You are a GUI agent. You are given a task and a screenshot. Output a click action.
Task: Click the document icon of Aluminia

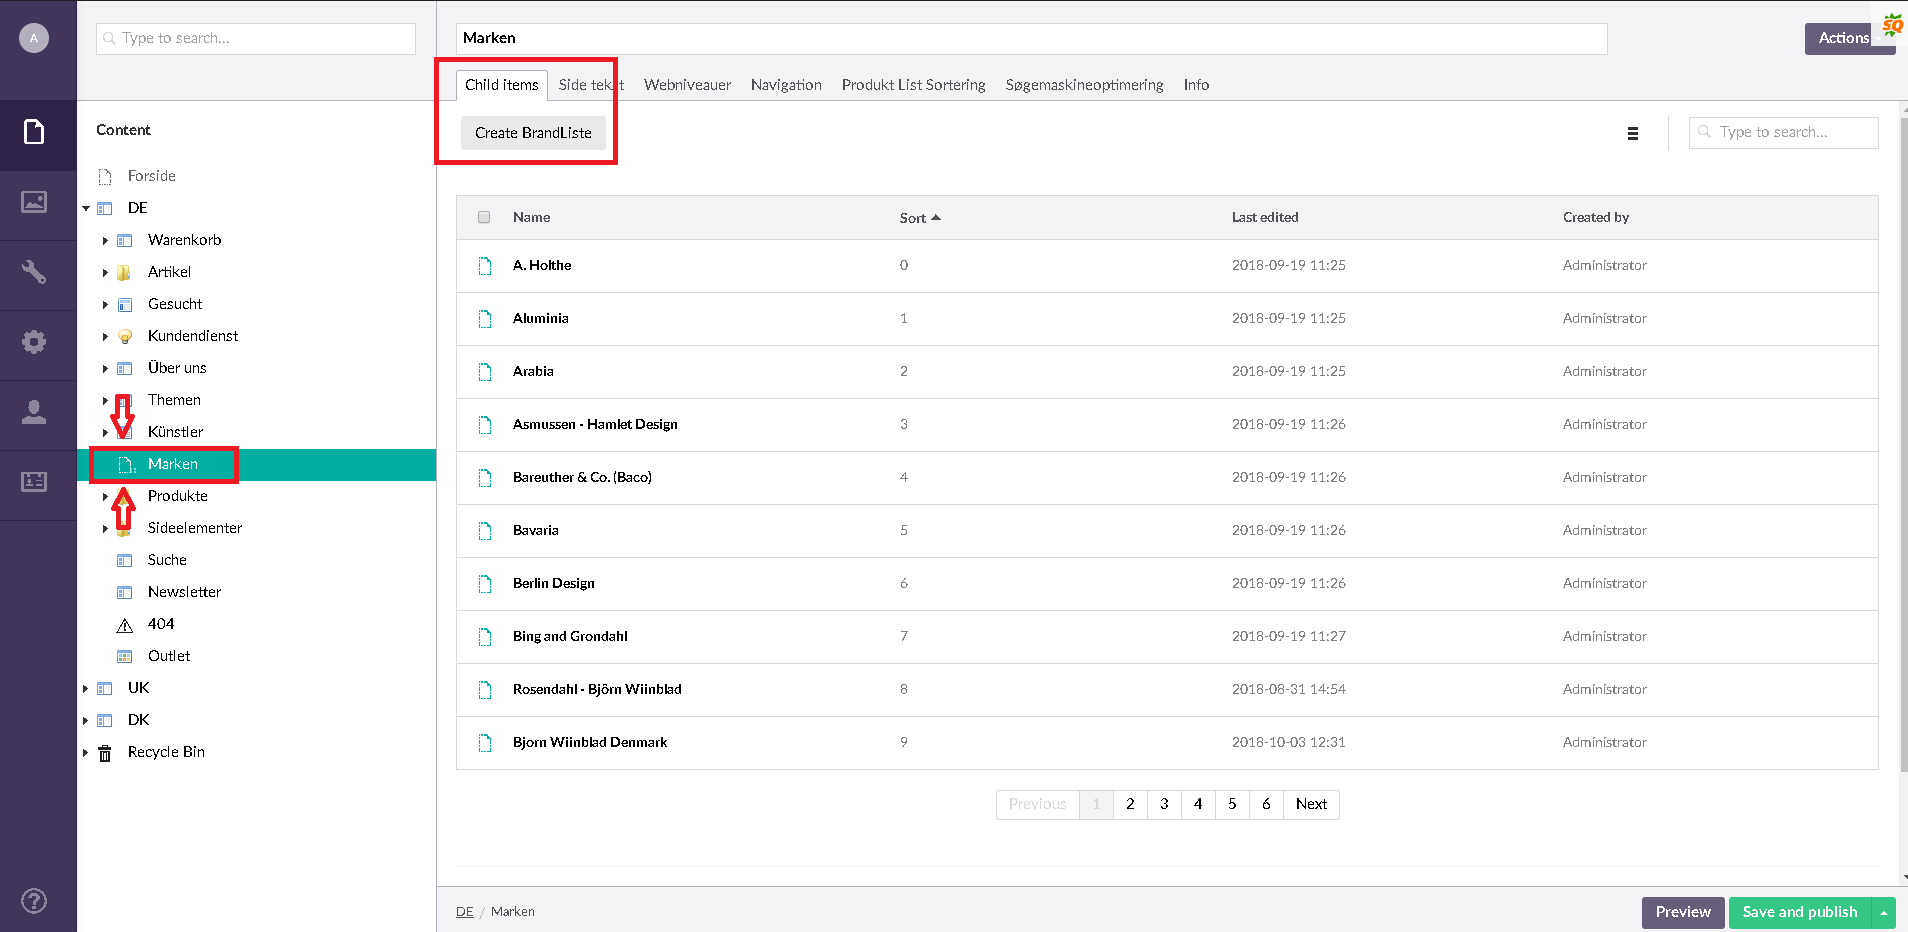pyautogui.click(x=485, y=319)
